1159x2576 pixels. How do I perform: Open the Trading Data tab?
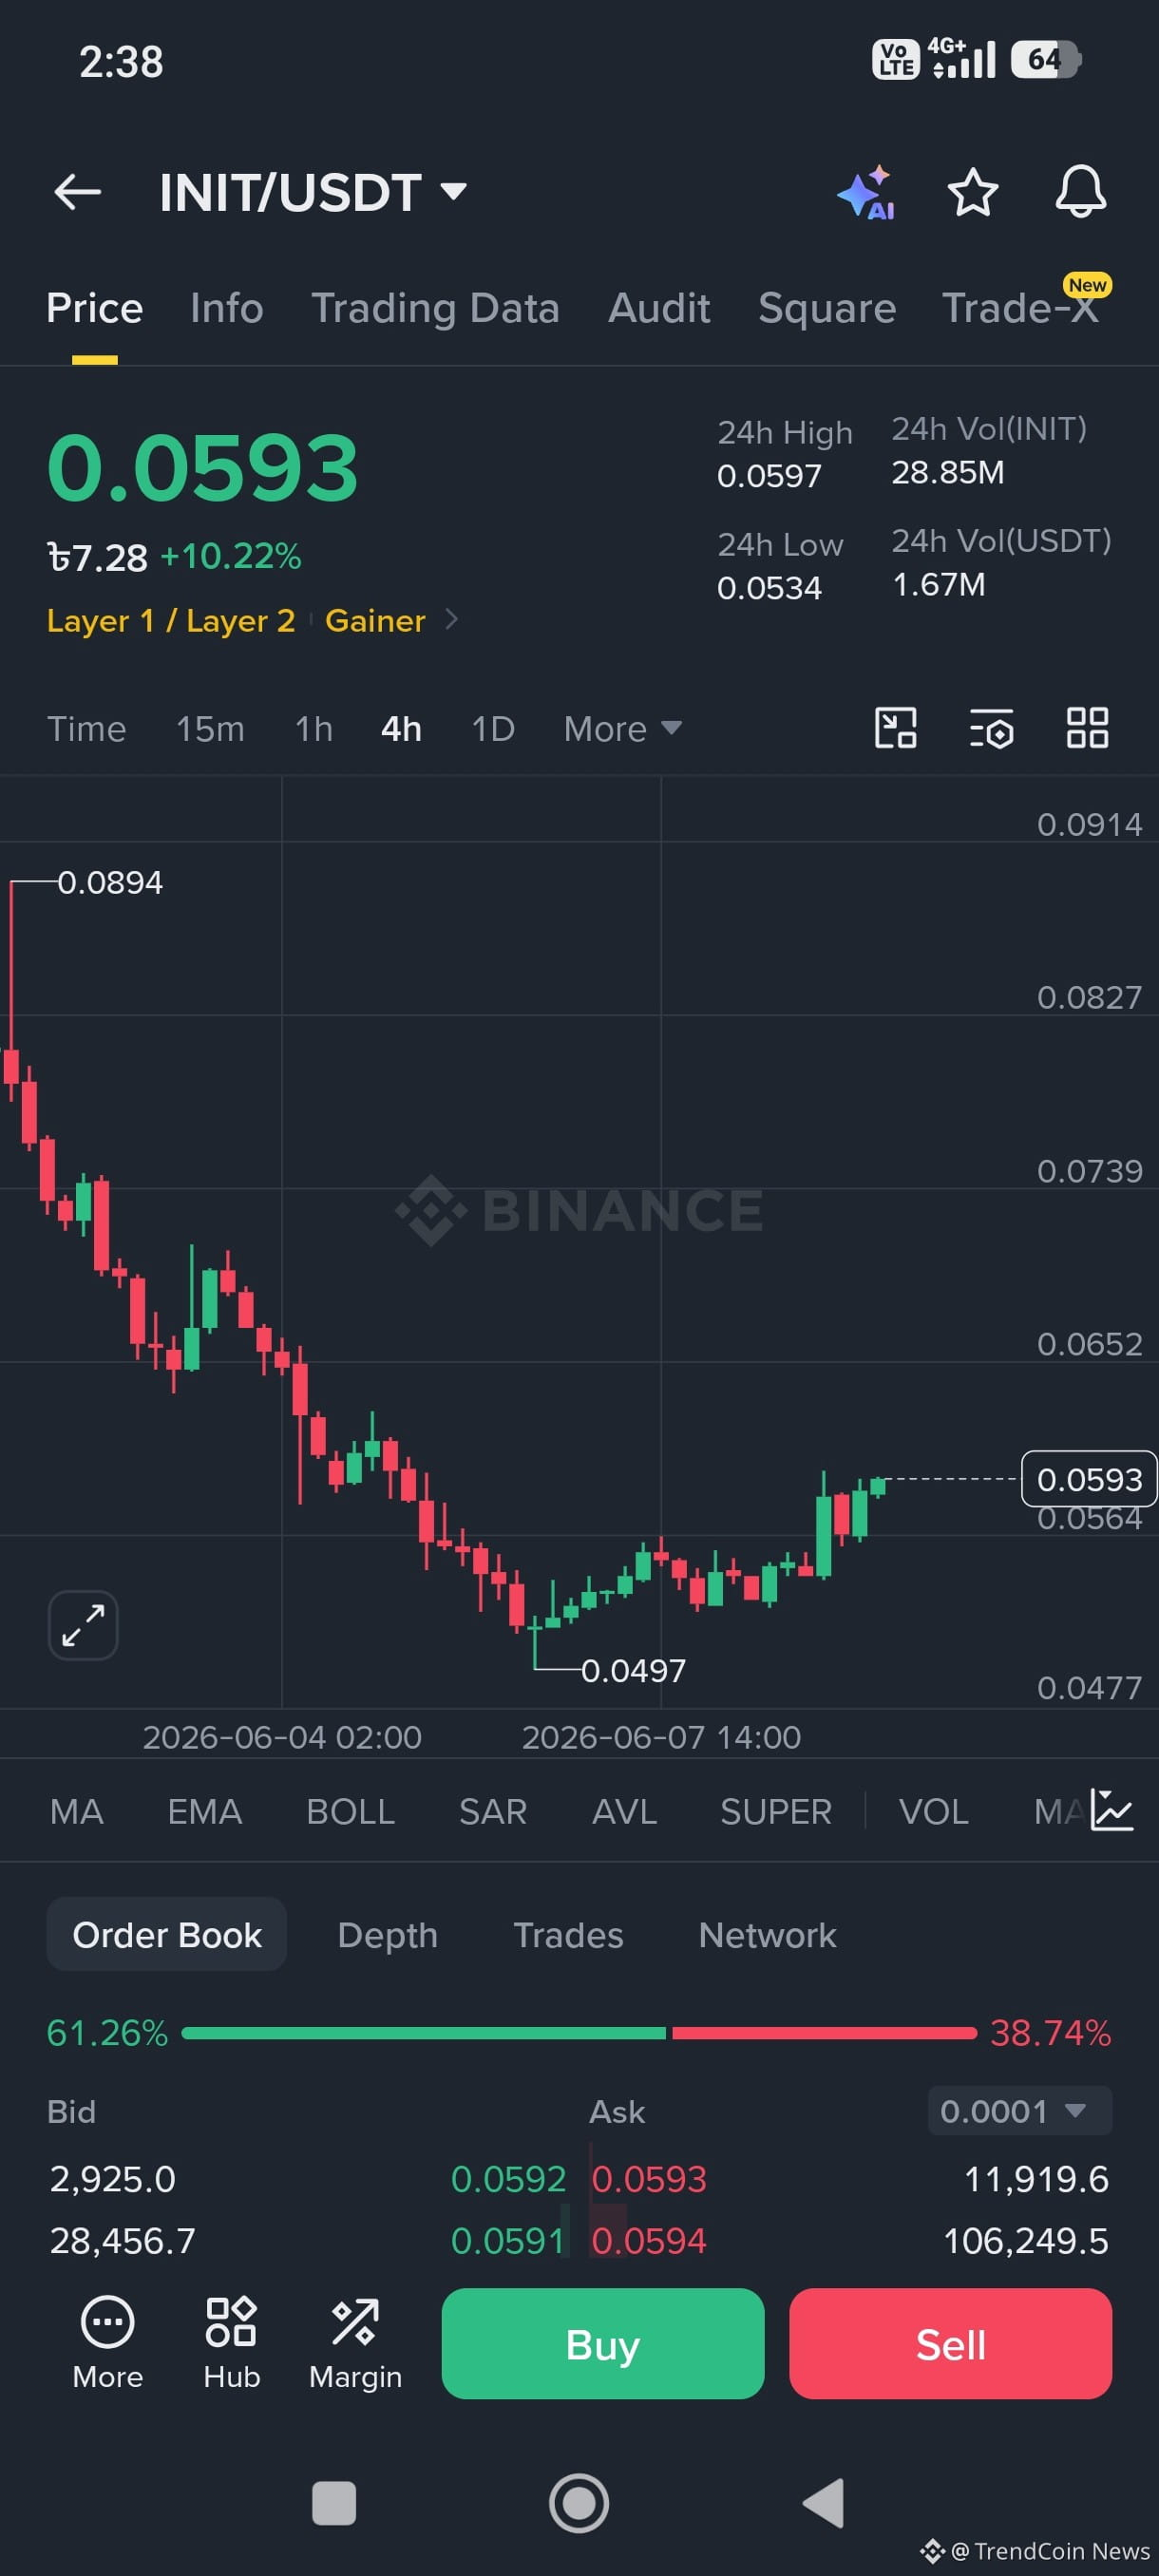(x=435, y=308)
